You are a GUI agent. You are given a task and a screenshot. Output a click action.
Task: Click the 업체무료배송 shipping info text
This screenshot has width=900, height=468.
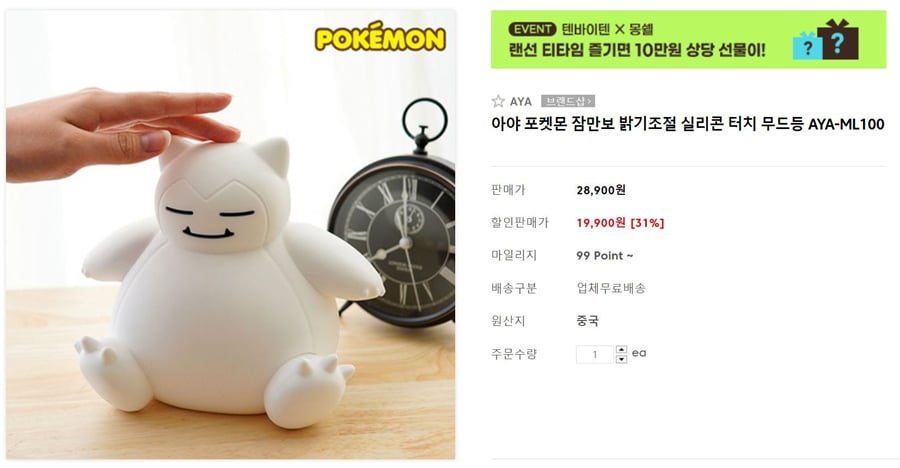click(x=611, y=288)
